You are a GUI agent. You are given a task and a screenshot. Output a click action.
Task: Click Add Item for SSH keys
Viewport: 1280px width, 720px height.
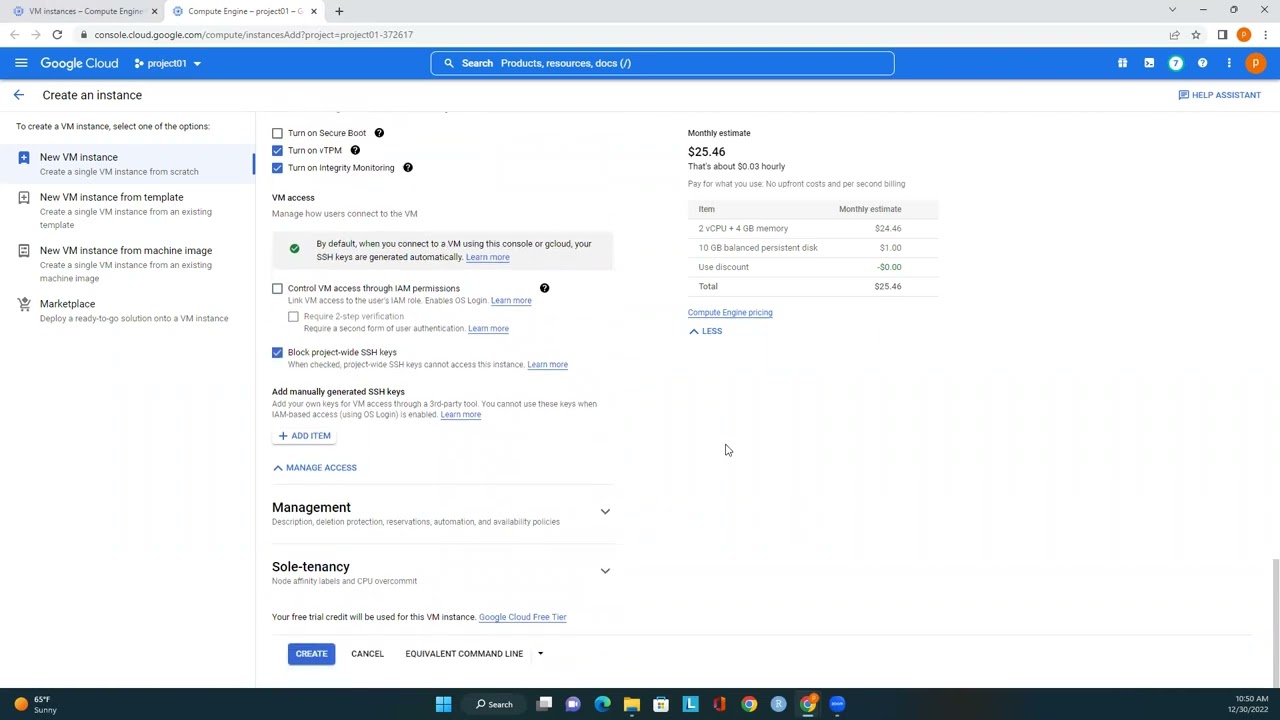point(304,436)
